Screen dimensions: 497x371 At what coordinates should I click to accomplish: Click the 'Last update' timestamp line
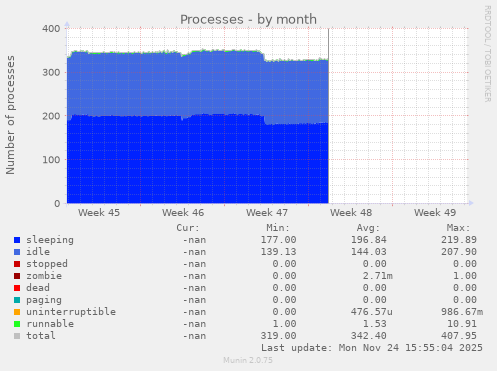point(372,348)
